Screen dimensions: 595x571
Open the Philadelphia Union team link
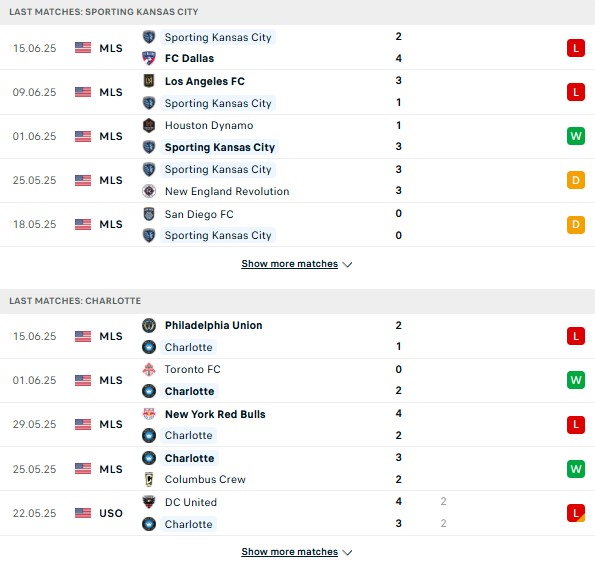[214, 325]
